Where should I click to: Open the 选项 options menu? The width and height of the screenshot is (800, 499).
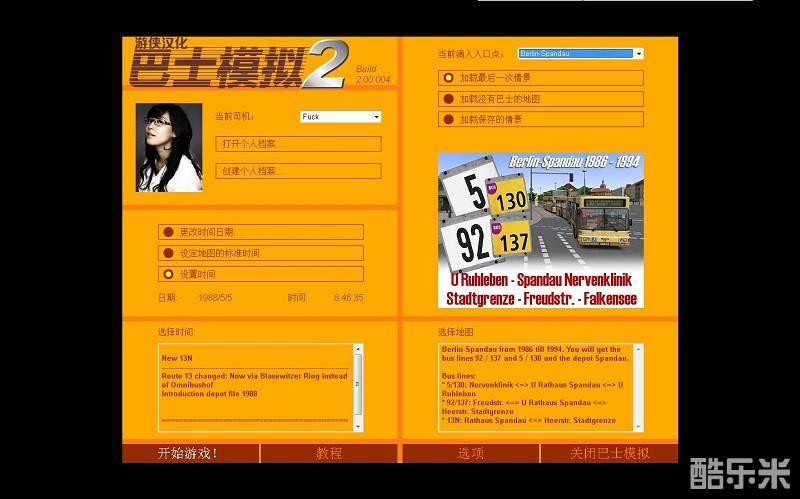471,454
